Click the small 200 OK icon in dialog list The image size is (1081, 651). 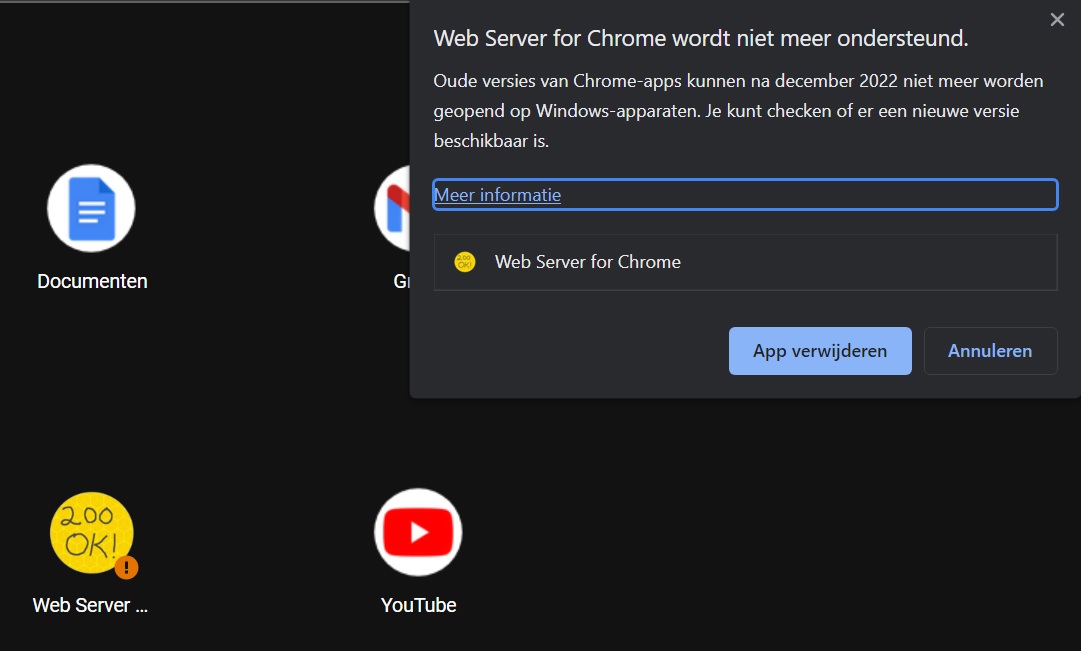point(465,262)
